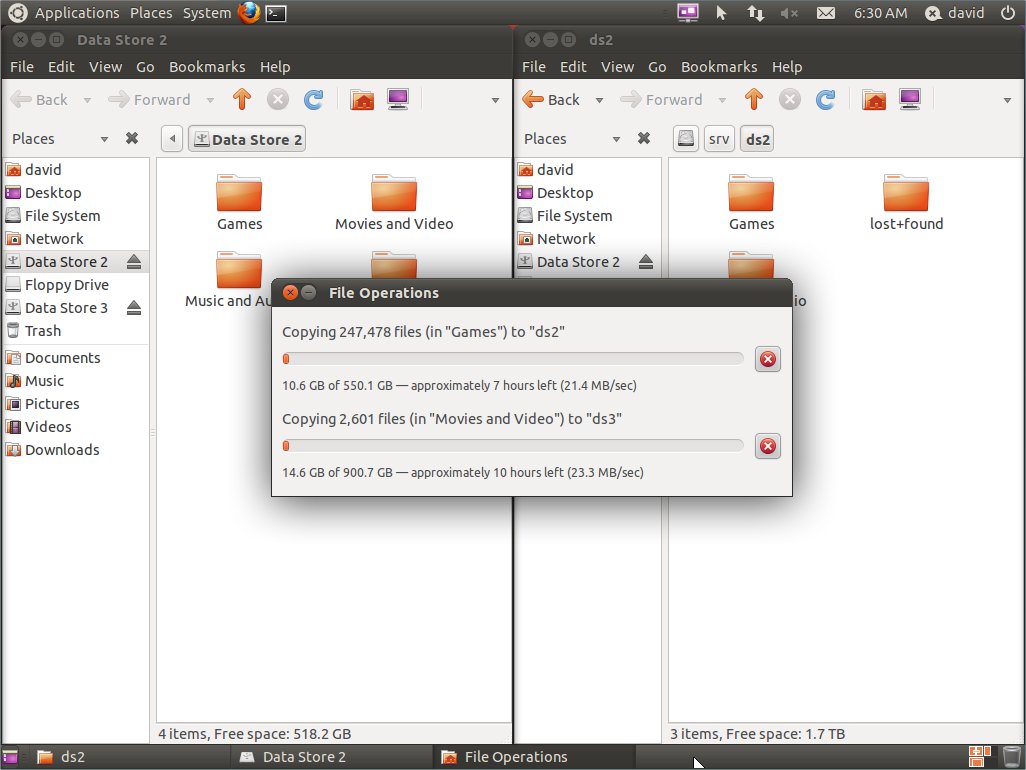
Task: Open View menu in ds2 window
Action: tap(617, 67)
